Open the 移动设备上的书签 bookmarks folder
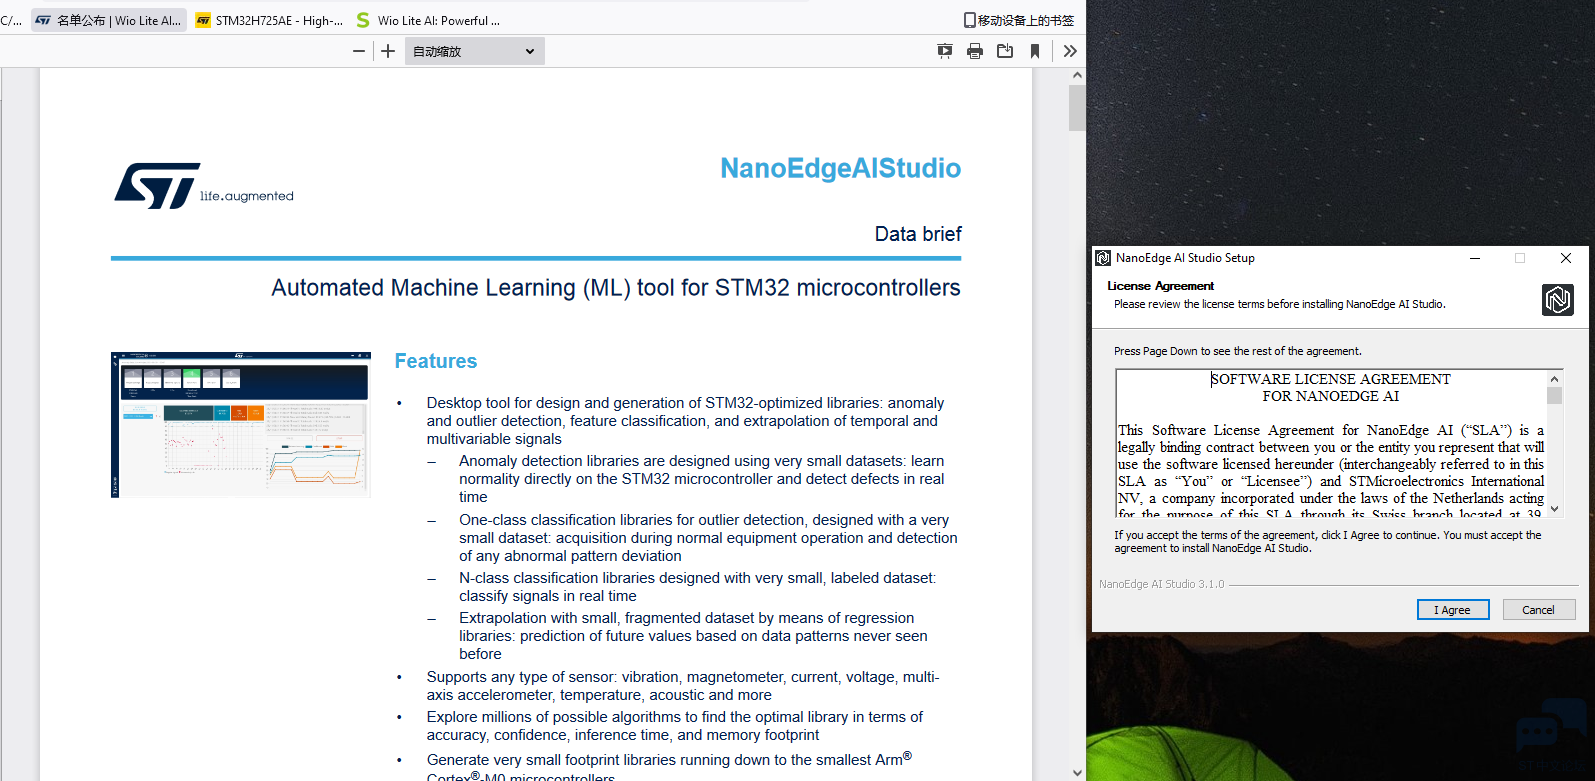Image resolution: width=1595 pixels, height=781 pixels. tap(1018, 20)
